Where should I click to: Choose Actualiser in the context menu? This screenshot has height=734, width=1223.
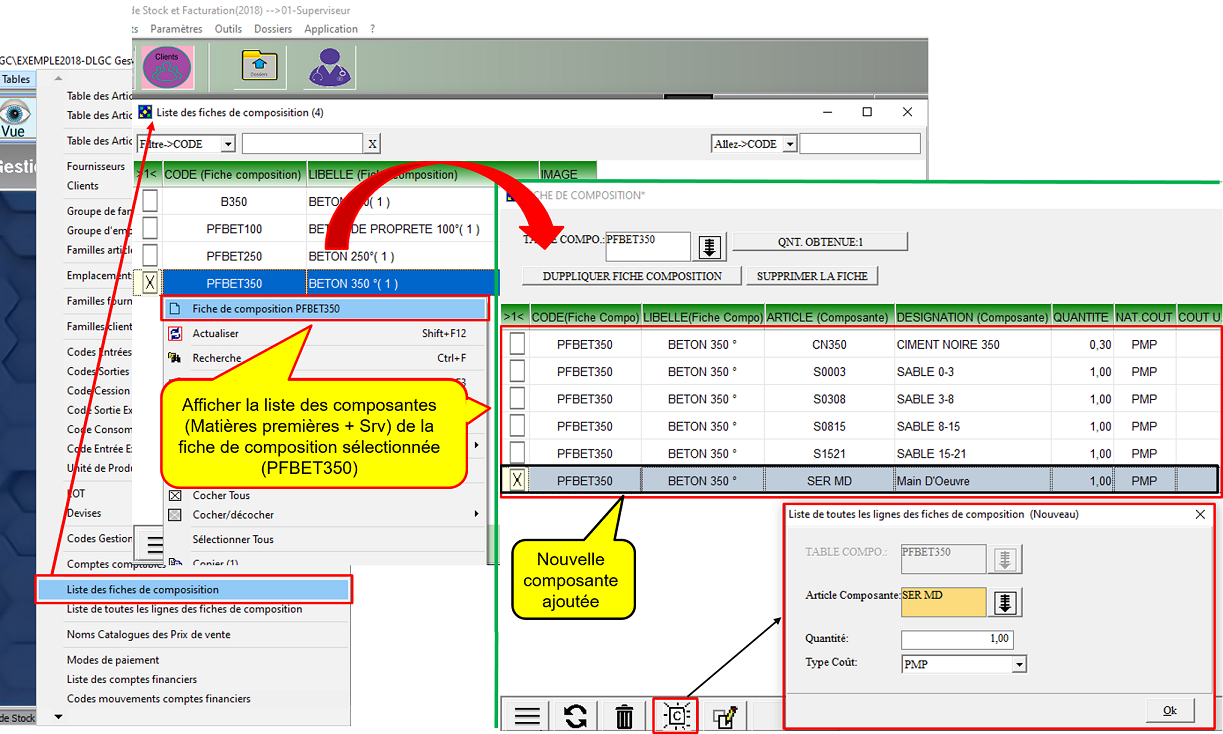pos(216,333)
